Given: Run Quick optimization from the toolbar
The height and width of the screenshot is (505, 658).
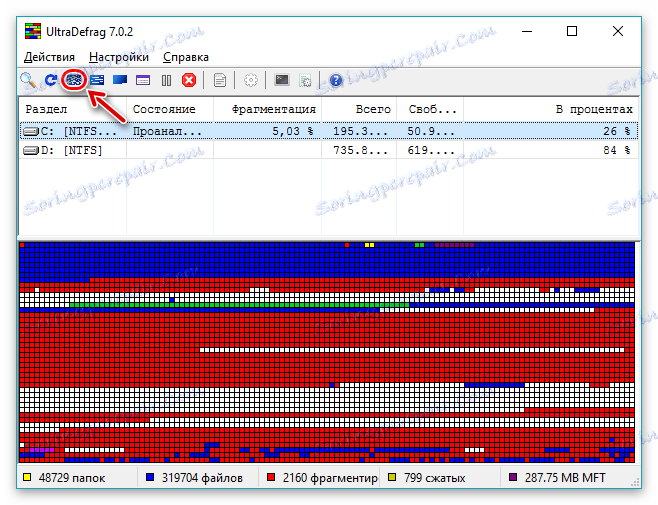Looking at the screenshot, I should coord(97,80).
